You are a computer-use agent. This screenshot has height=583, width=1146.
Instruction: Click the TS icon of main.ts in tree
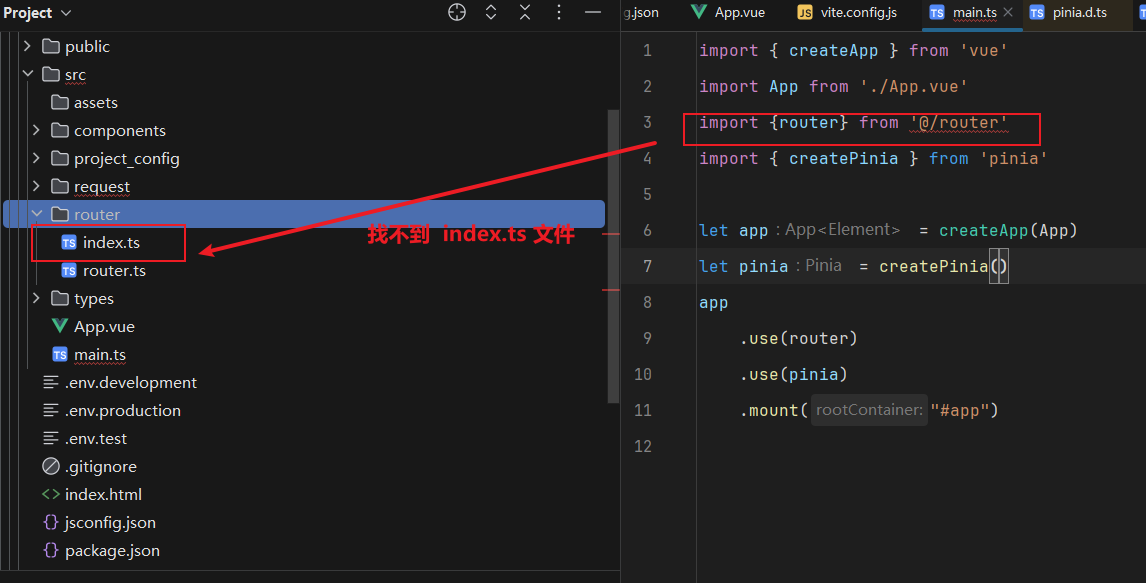pyautogui.click(x=60, y=354)
